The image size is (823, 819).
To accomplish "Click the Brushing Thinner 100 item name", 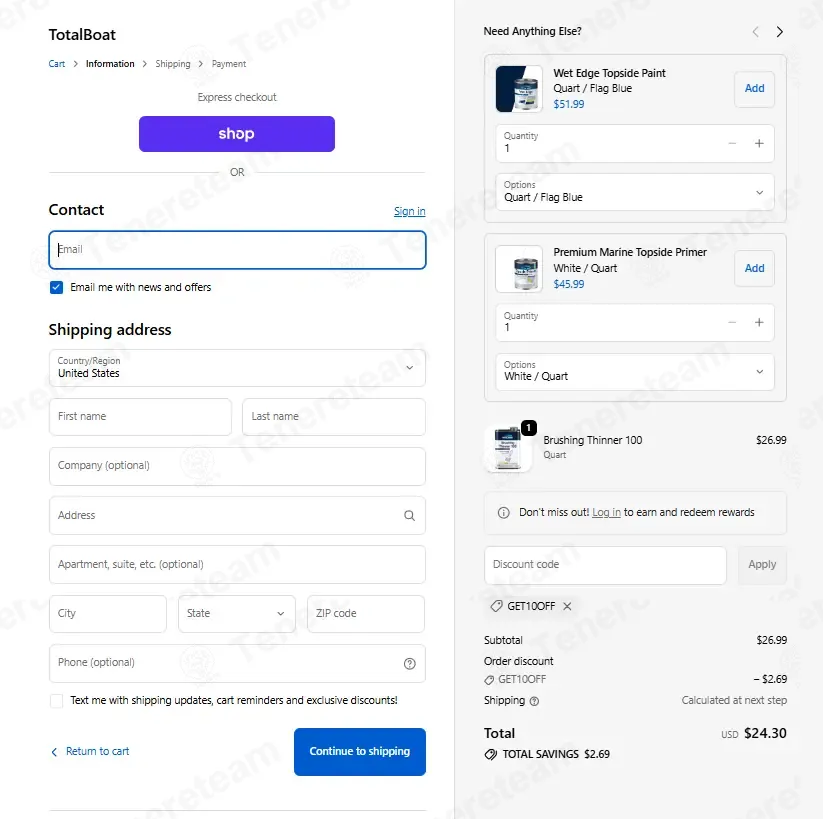I will [x=593, y=440].
